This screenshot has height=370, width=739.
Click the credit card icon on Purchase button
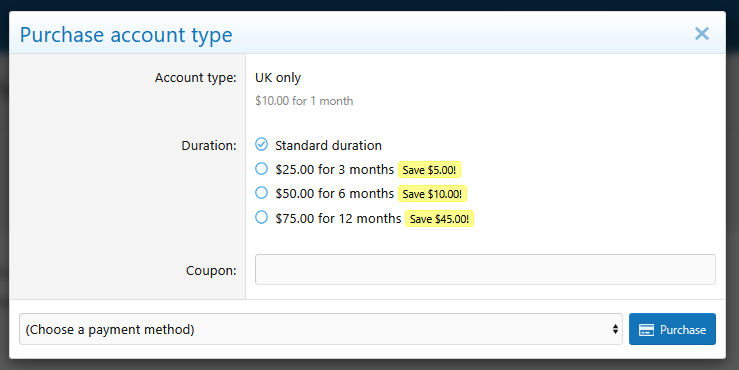646,329
